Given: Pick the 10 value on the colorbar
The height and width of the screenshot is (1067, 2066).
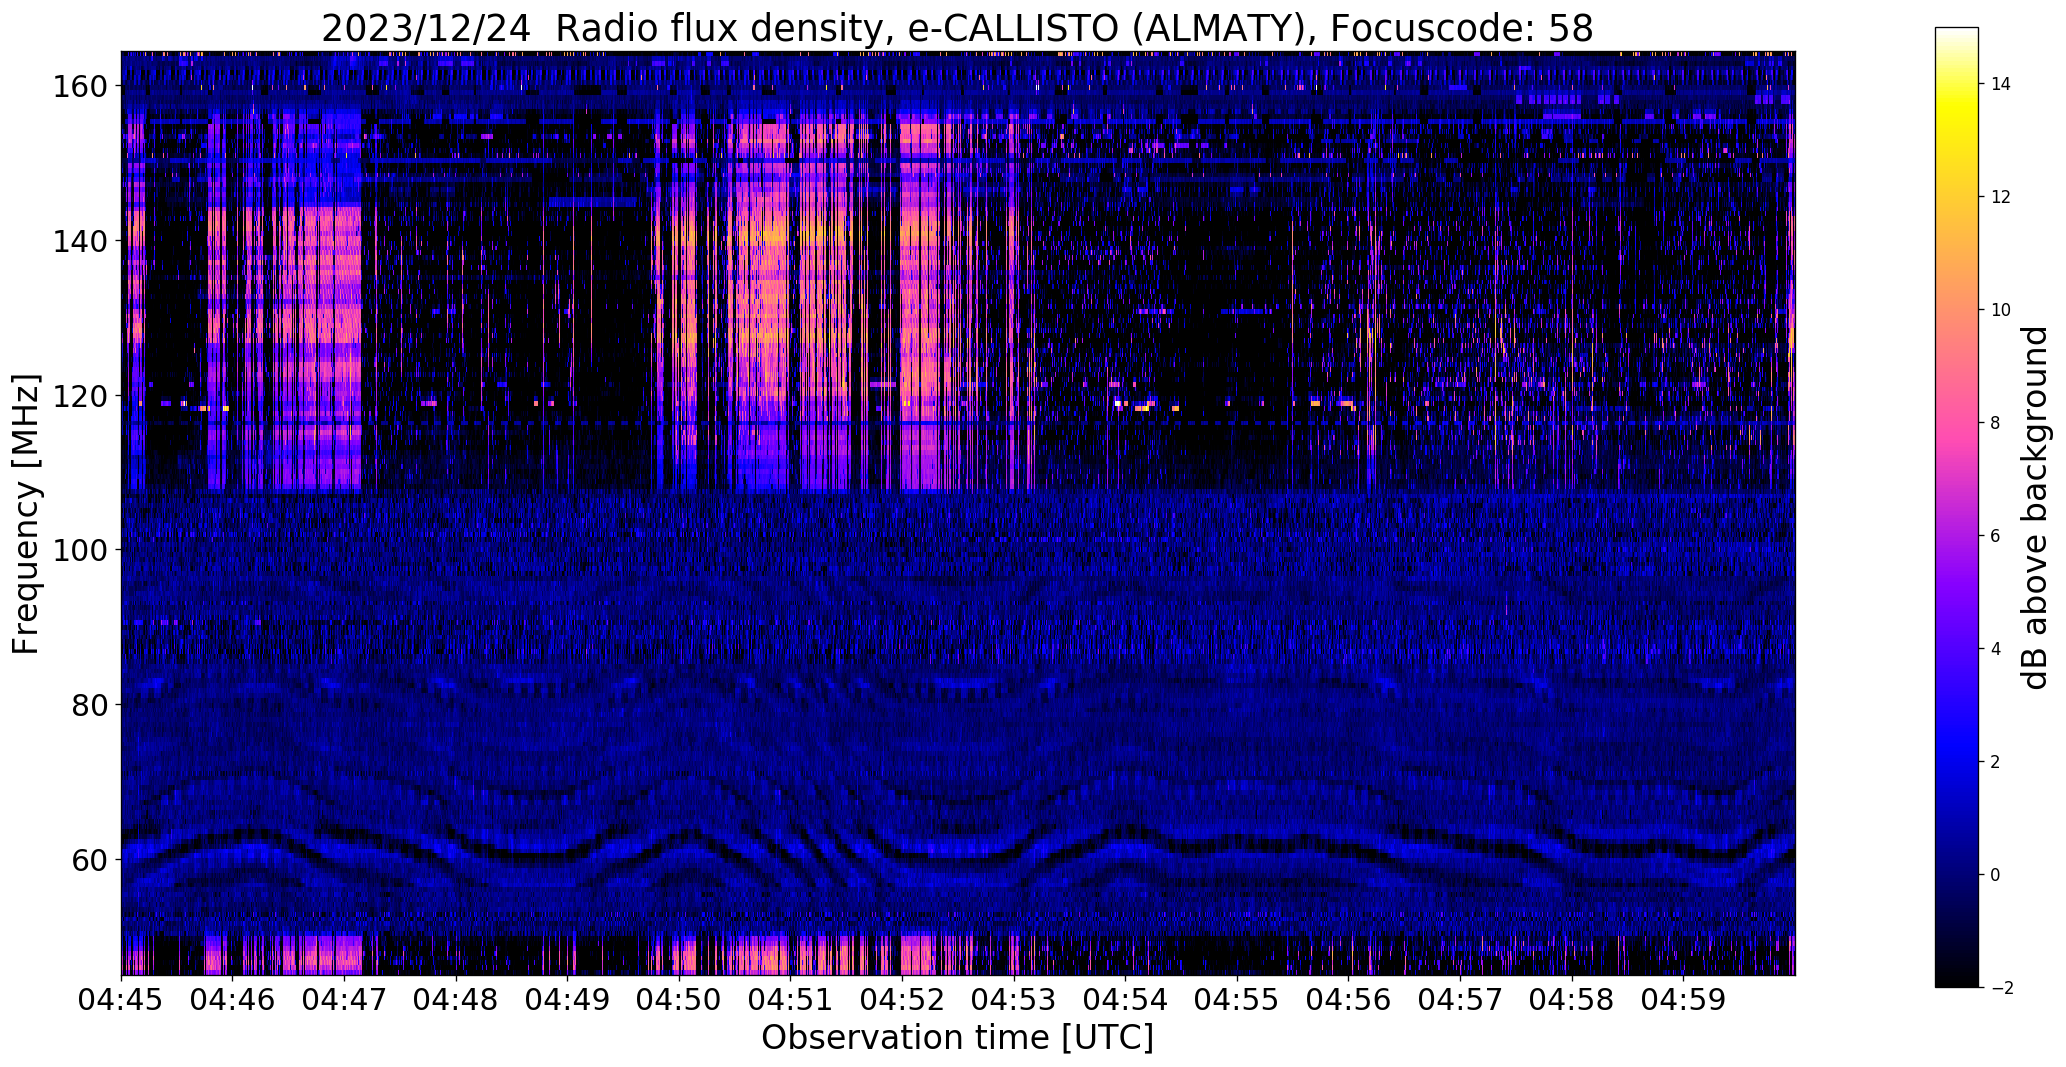Looking at the screenshot, I should click(x=2001, y=310).
